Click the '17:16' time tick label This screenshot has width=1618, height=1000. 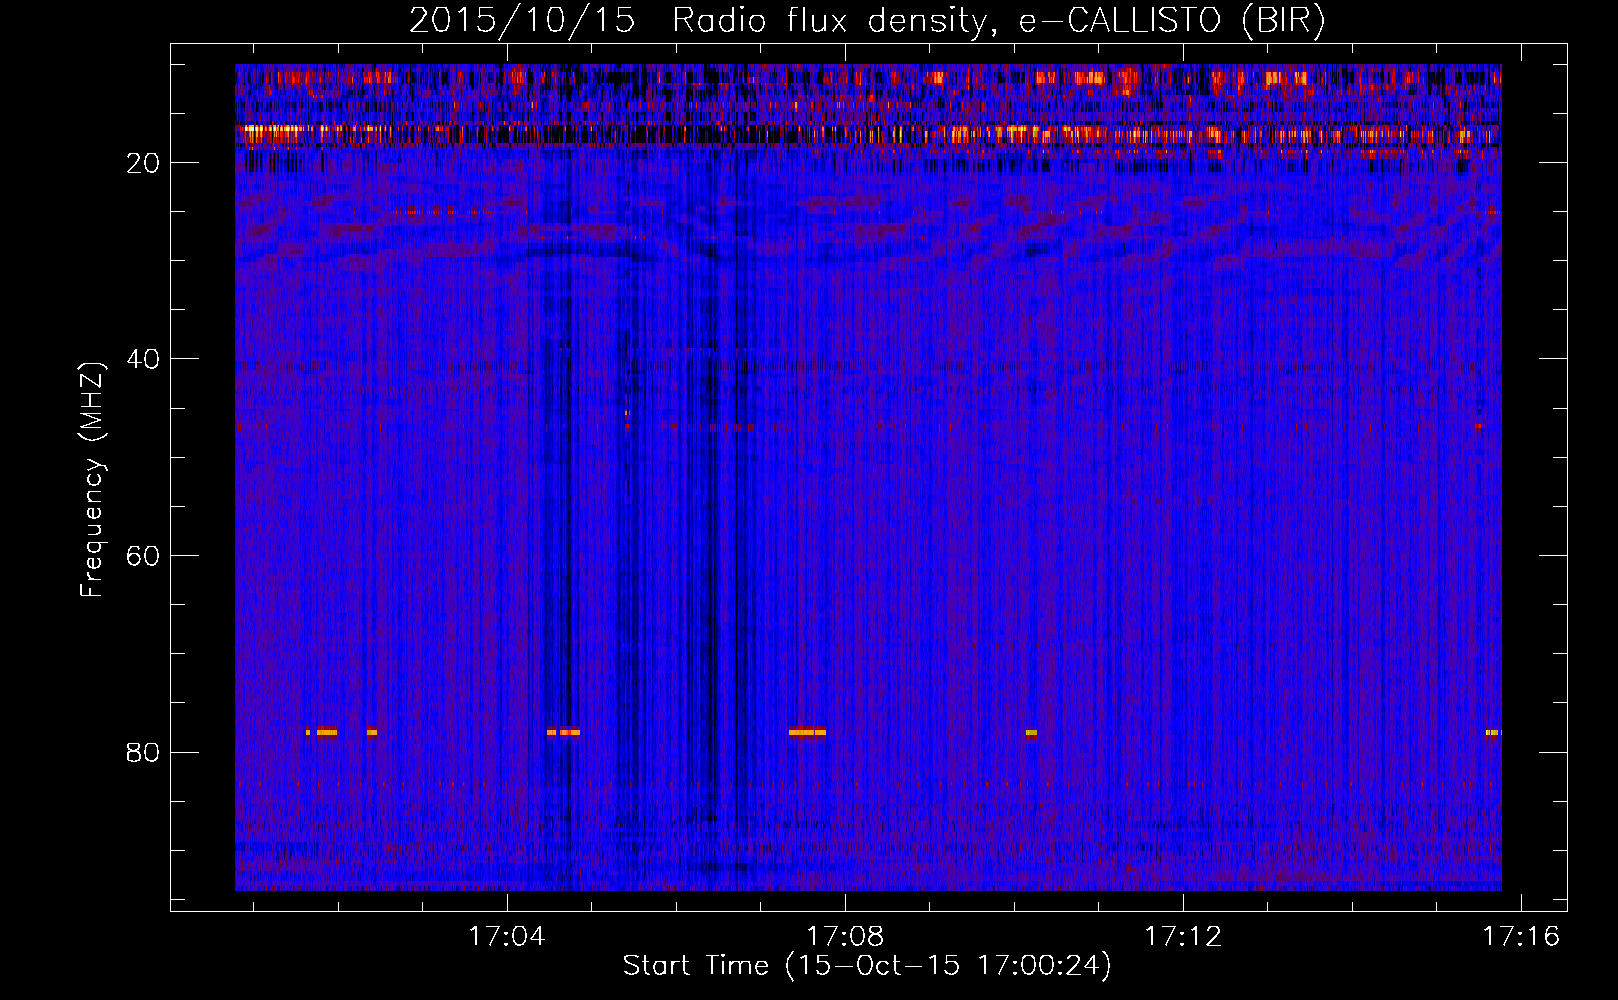click(1521, 937)
